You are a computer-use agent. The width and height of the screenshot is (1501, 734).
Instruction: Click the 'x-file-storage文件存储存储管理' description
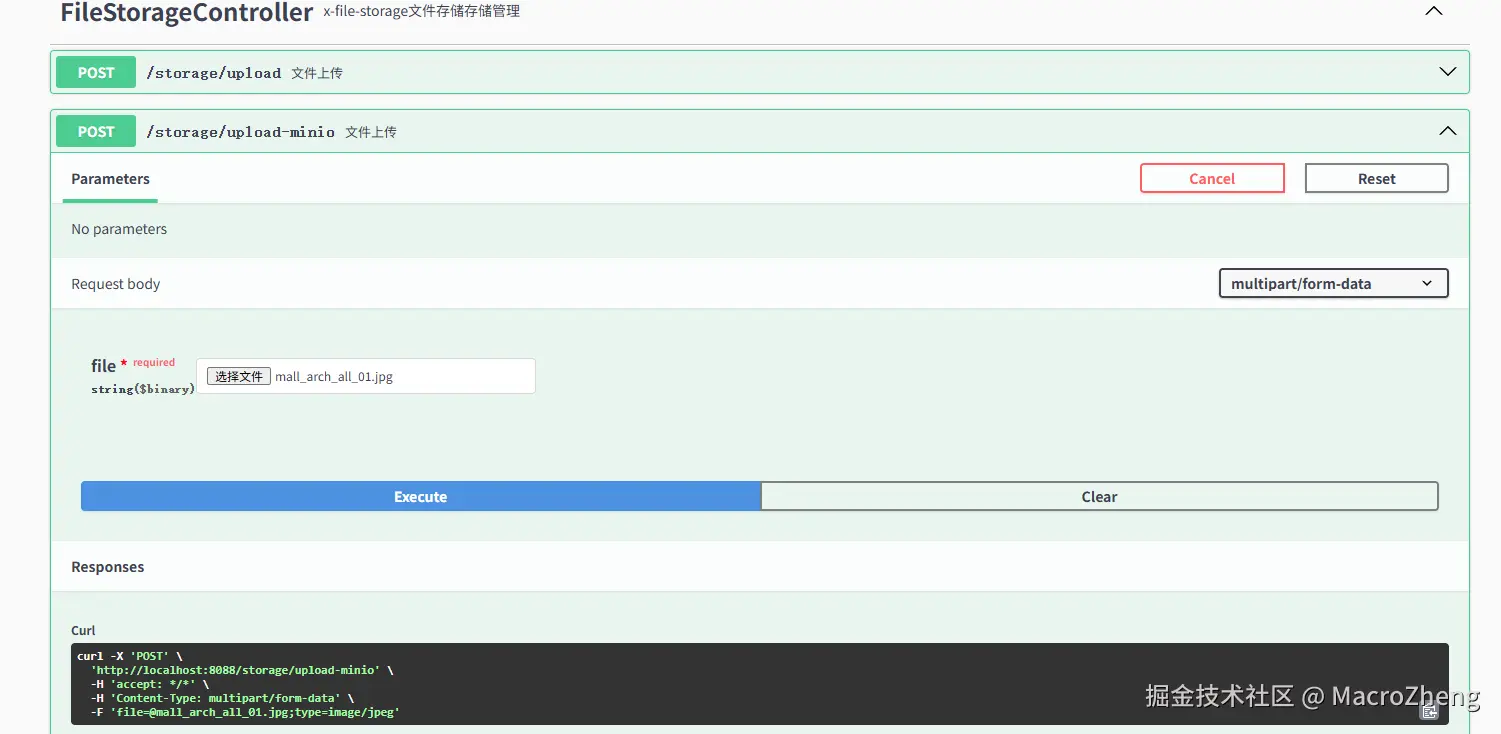click(421, 12)
